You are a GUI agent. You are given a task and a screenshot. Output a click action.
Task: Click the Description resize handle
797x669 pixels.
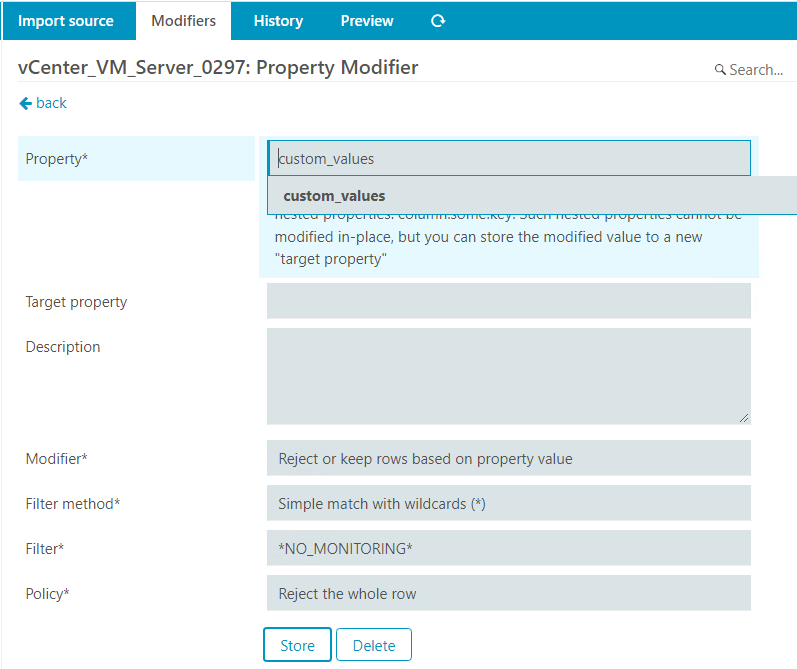coord(744,418)
